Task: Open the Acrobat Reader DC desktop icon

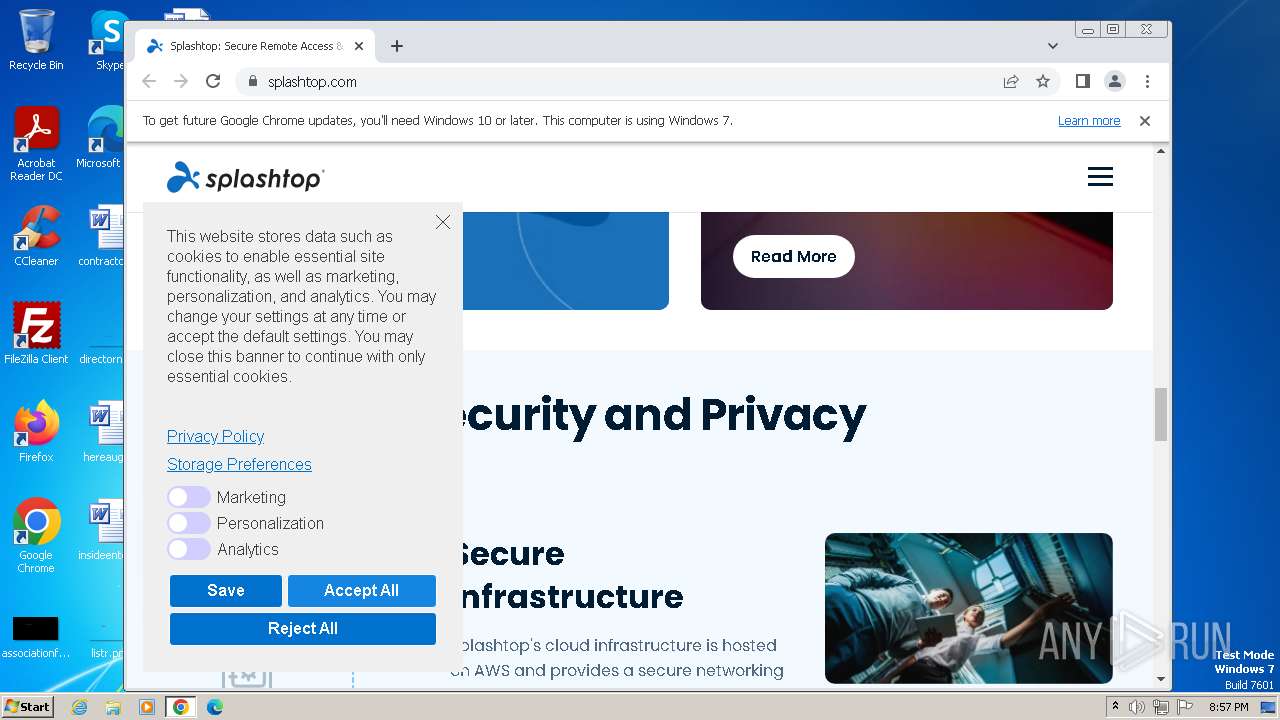Action: 36,144
